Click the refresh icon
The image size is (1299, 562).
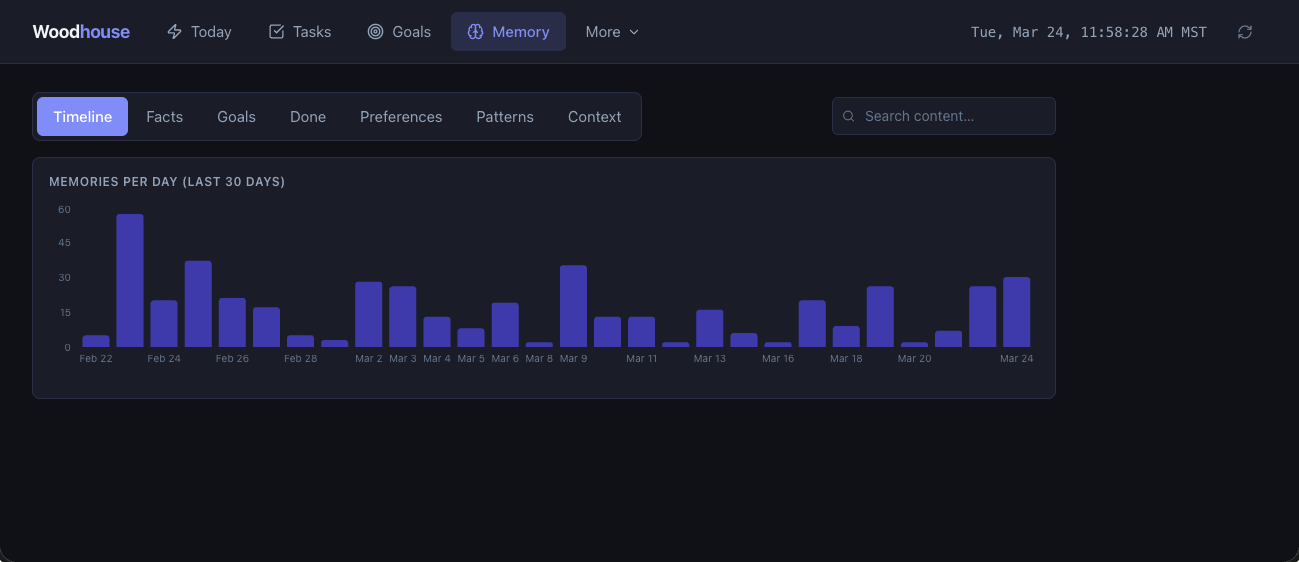coord(1245,32)
